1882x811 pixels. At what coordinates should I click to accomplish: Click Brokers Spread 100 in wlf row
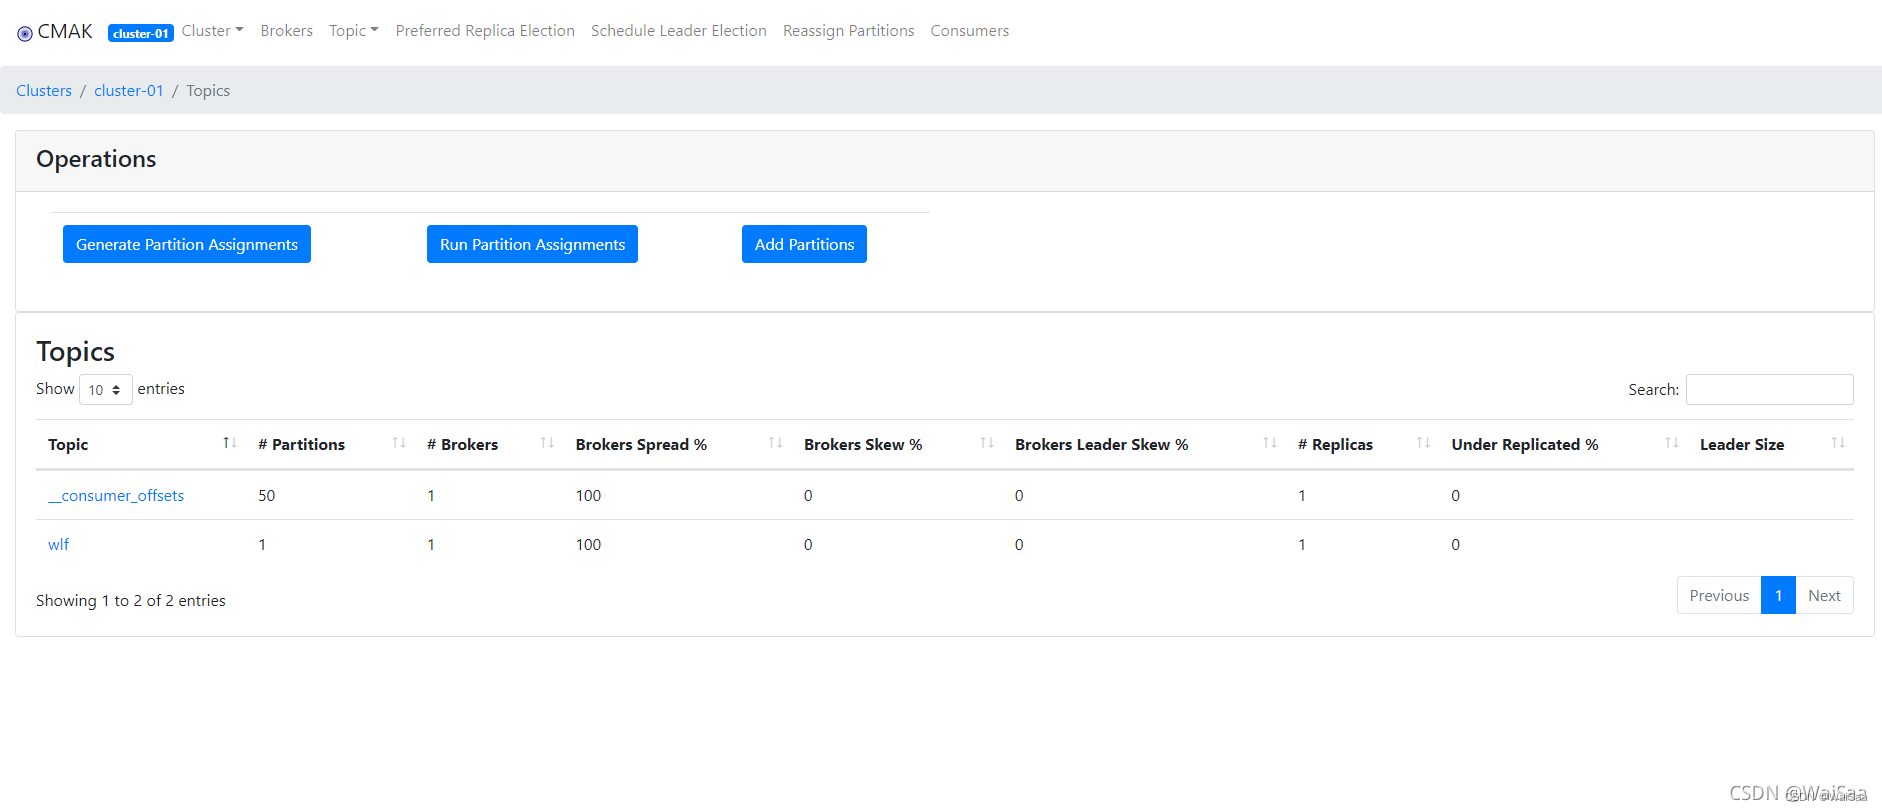point(588,545)
